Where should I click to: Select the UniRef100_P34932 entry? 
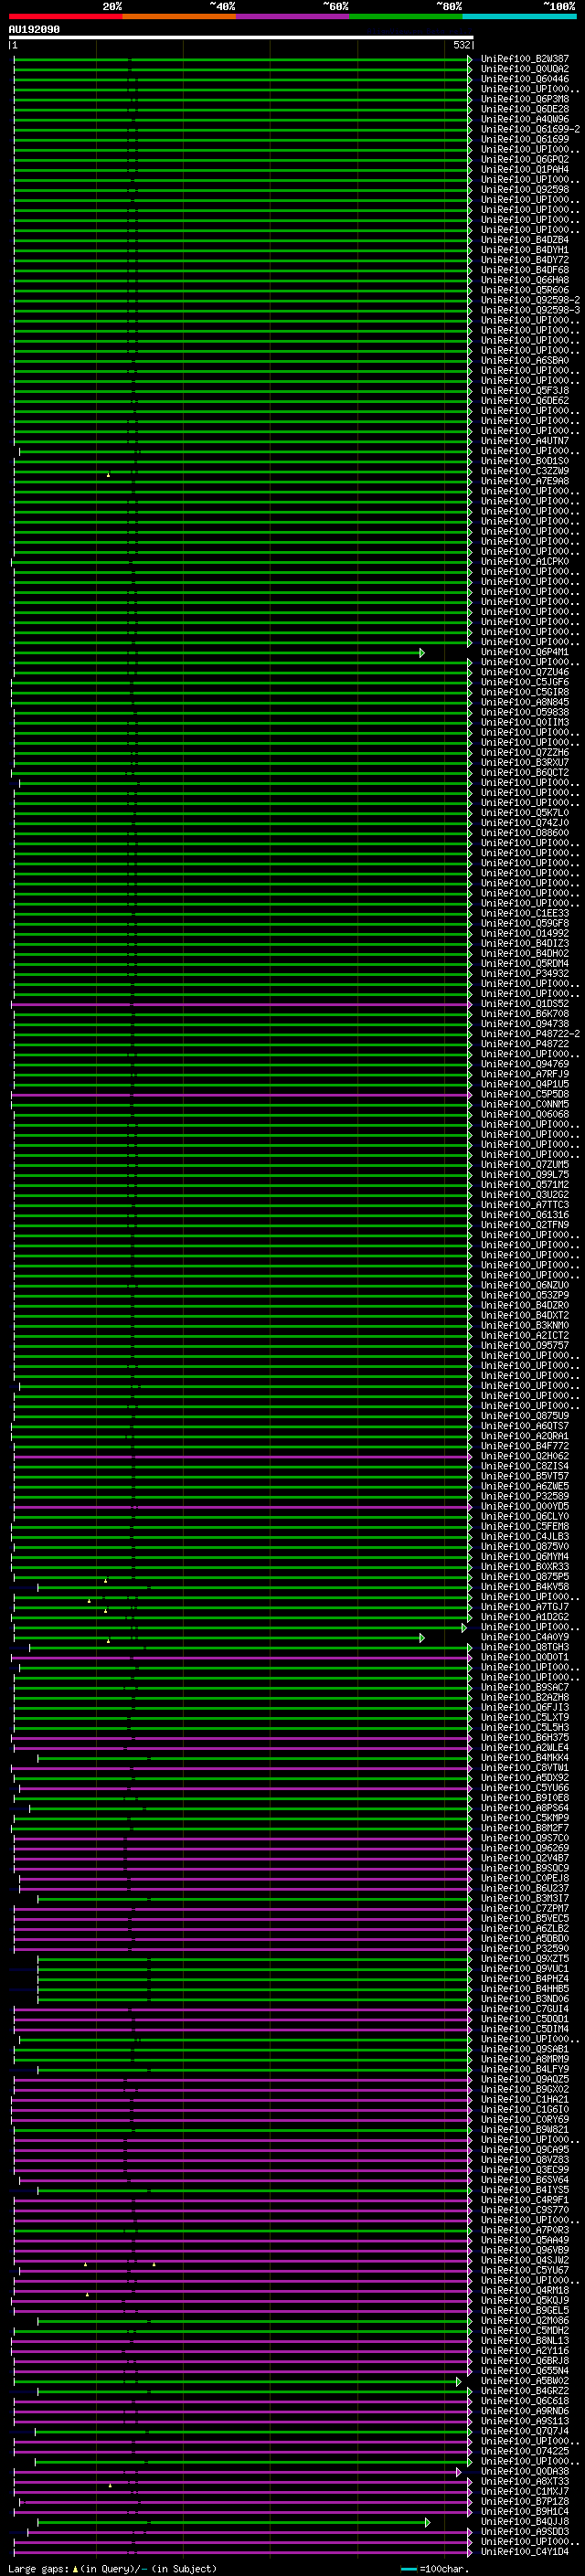pyautogui.click(x=524, y=974)
